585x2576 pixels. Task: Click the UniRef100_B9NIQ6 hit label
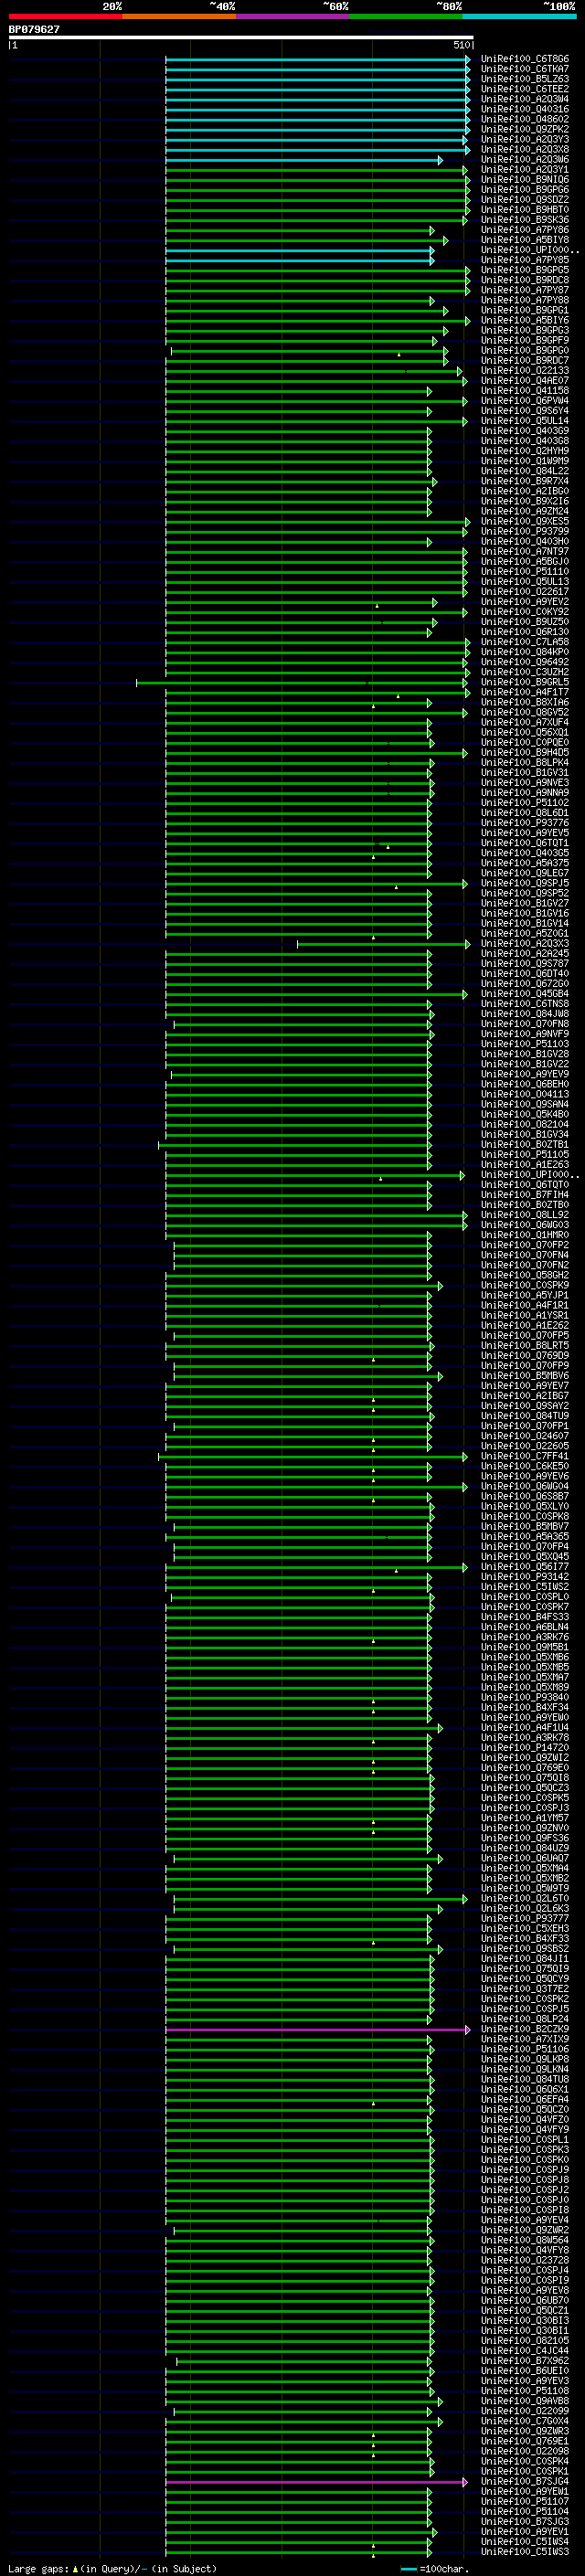click(525, 180)
